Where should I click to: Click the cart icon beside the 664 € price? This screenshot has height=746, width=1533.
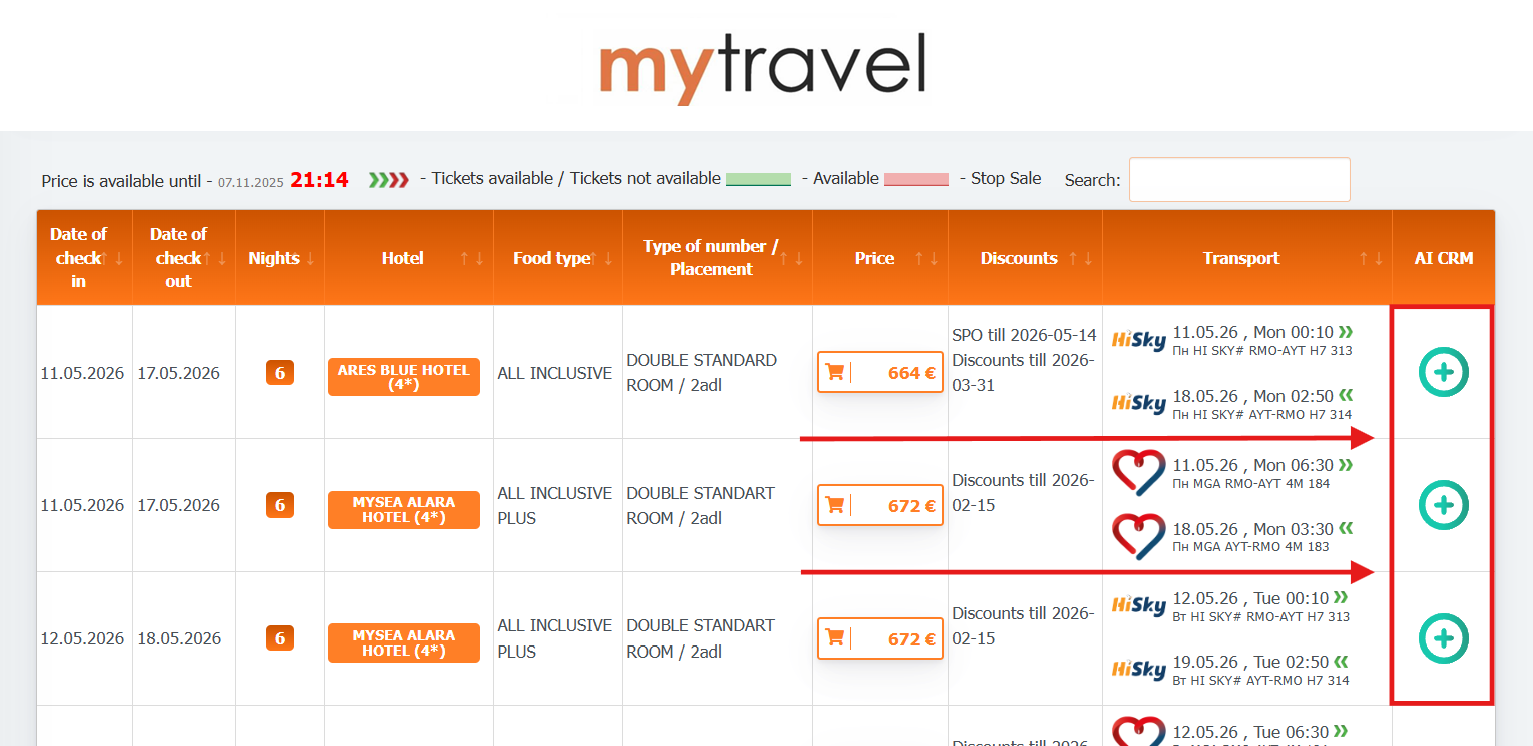click(x=834, y=373)
